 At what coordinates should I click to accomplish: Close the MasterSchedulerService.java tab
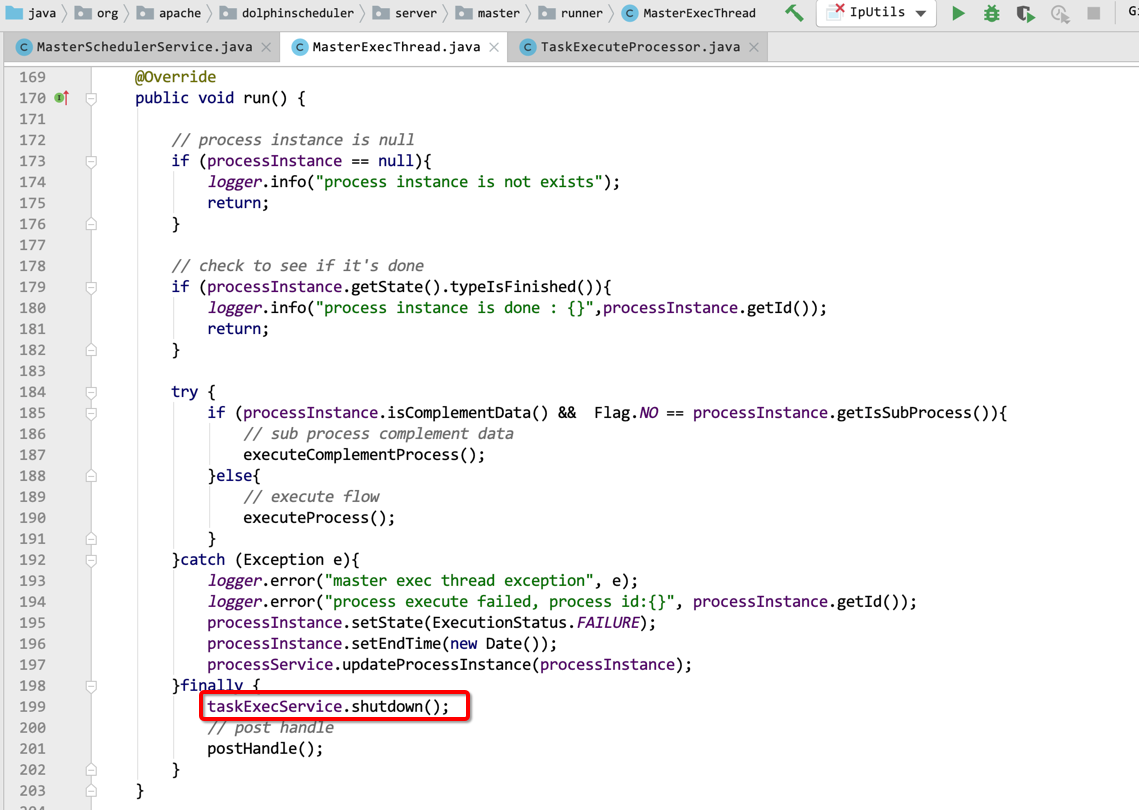click(x=267, y=47)
